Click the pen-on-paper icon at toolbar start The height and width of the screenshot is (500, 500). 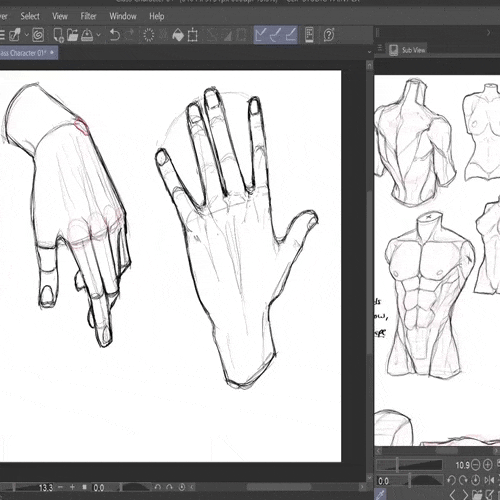15,35
